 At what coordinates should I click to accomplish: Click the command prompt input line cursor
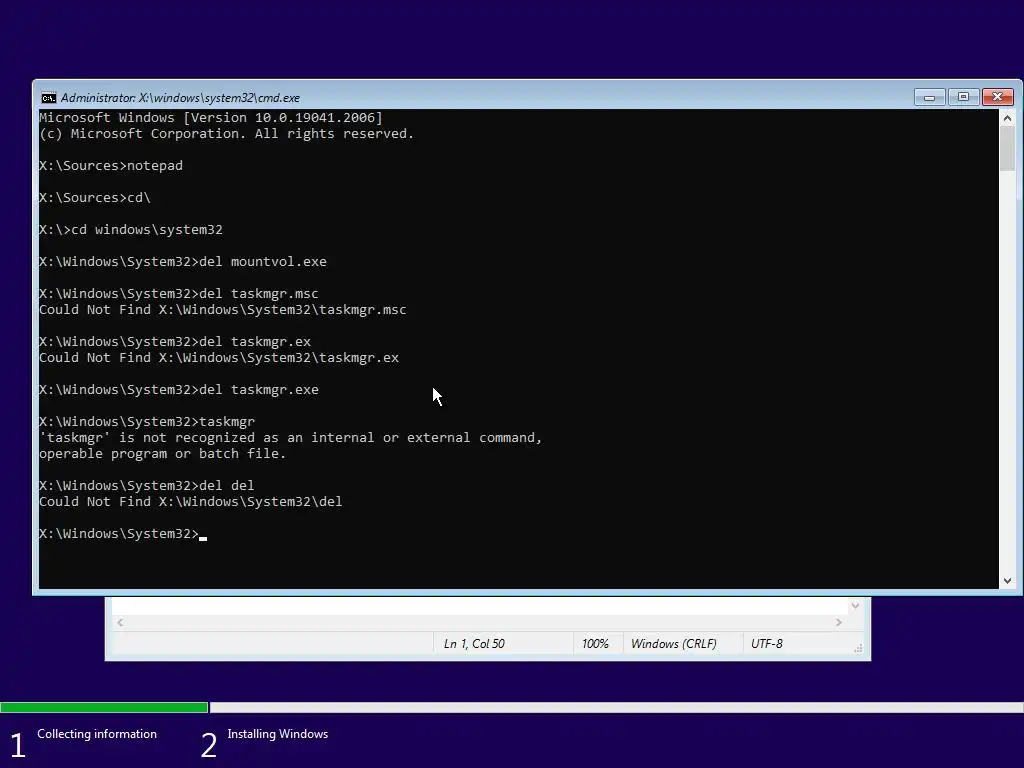pos(203,538)
